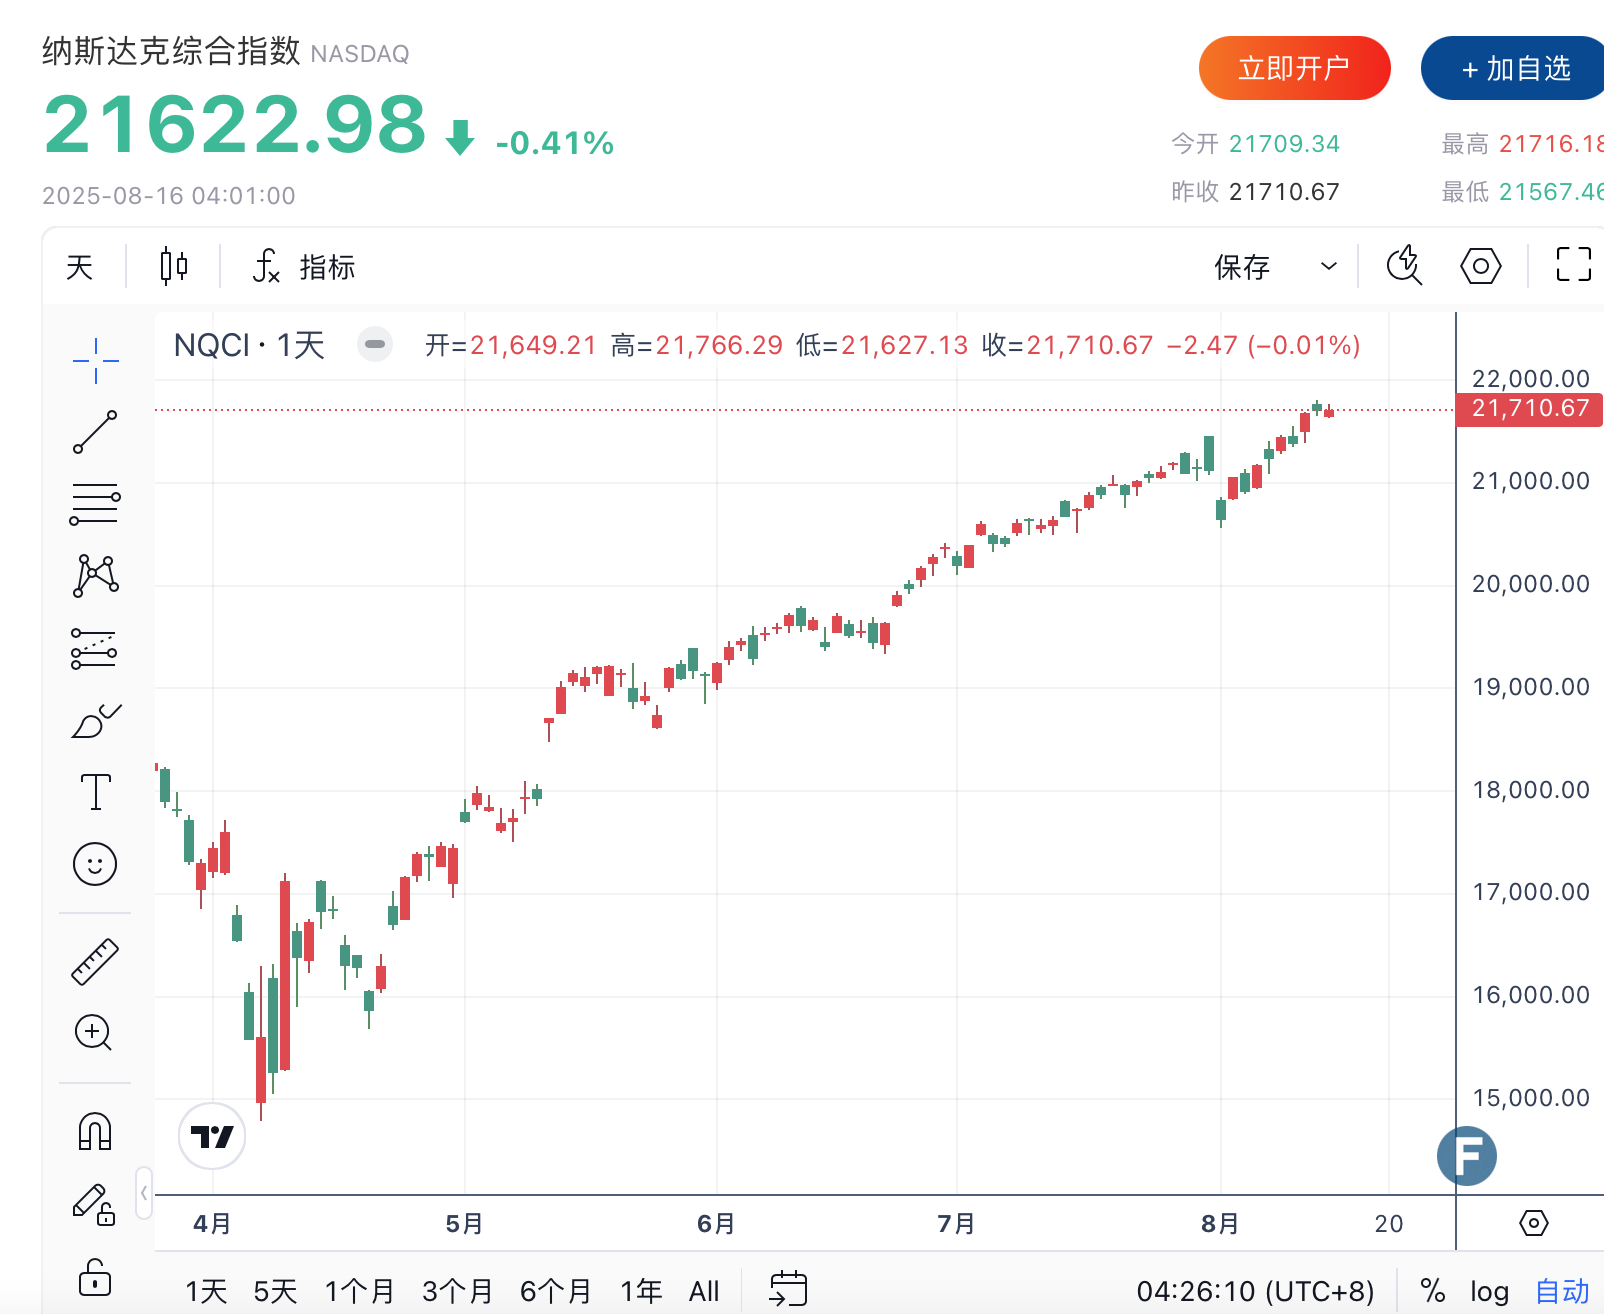Open the go to date calendar

(788, 1289)
